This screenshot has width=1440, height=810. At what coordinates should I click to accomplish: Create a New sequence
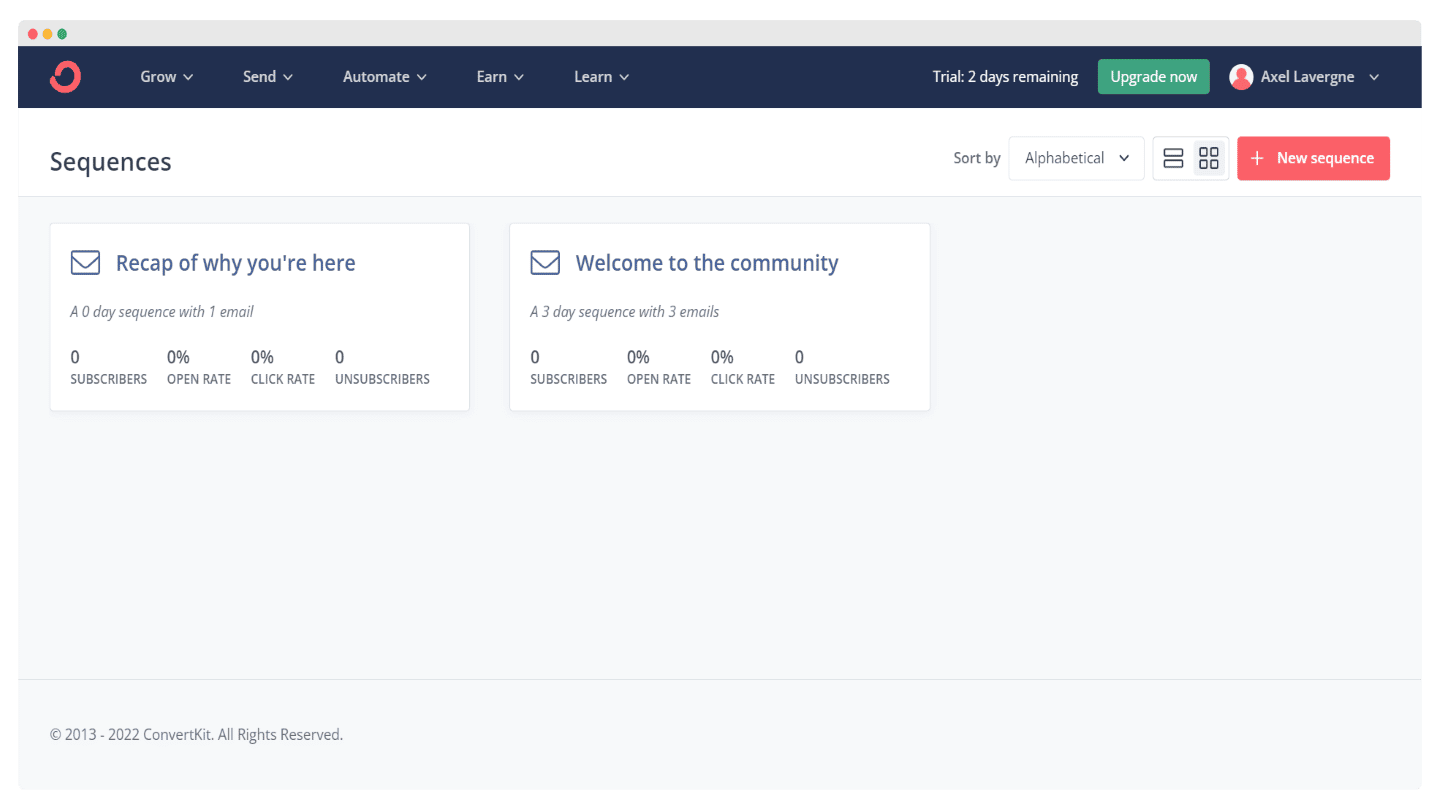(1313, 158)
